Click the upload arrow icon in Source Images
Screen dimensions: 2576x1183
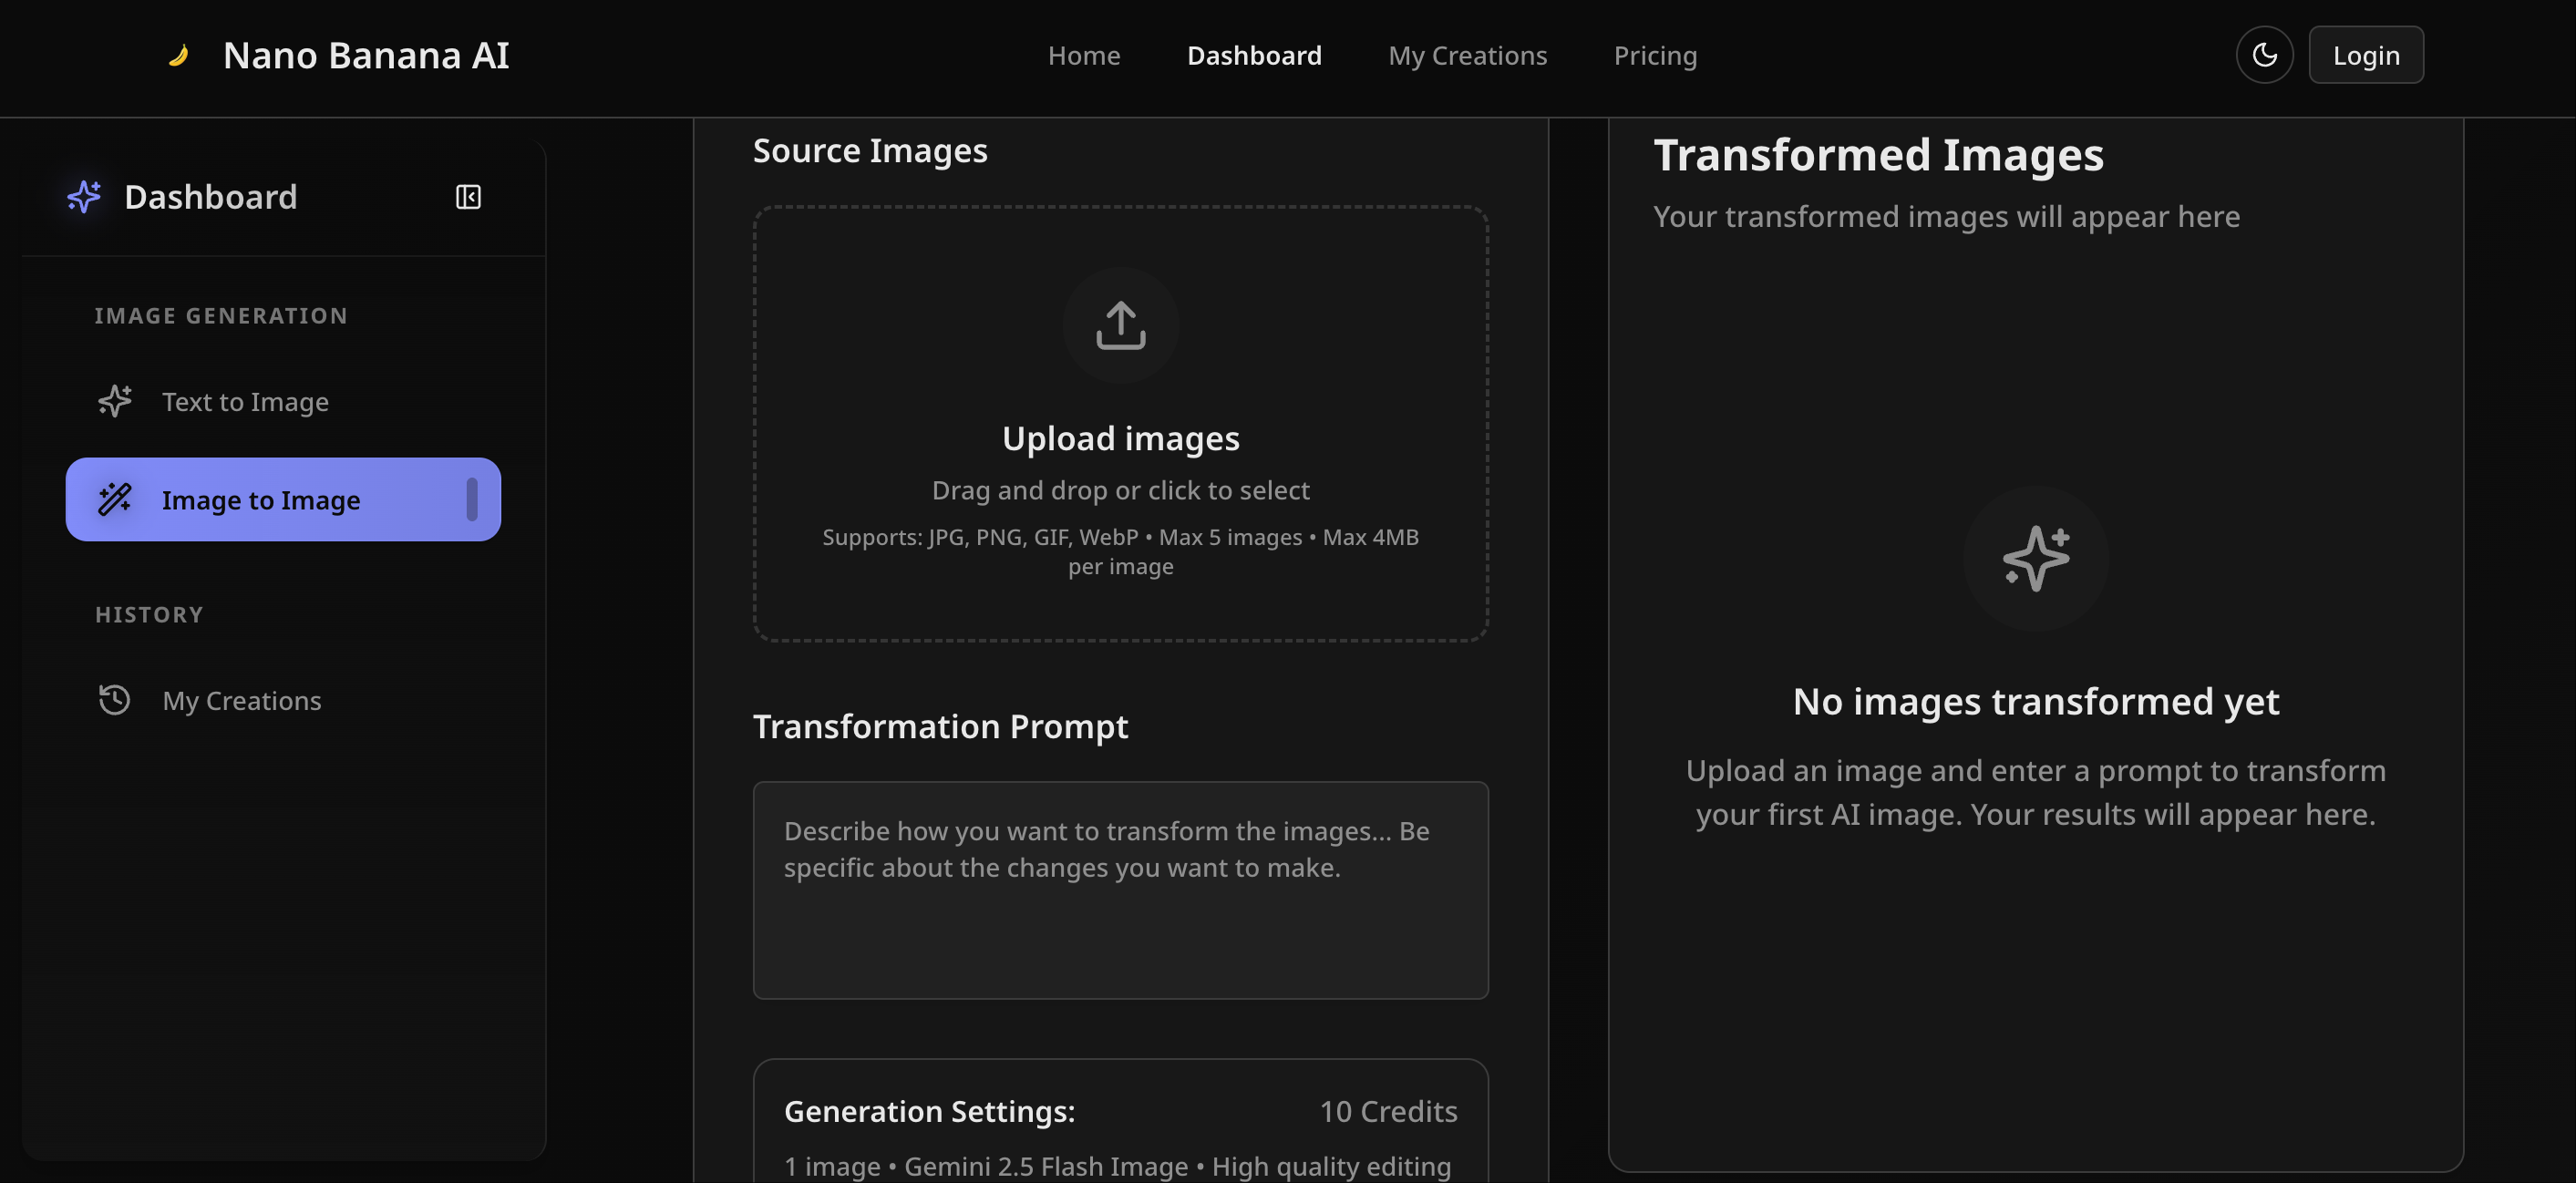(1120, 325)
